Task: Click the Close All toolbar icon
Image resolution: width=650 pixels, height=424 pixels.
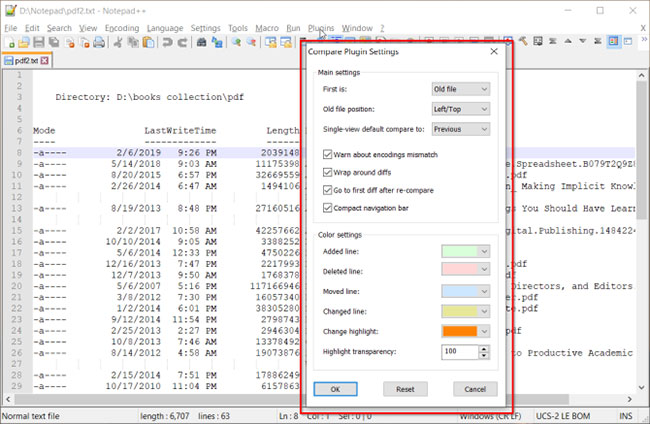Action: click(85, 42)
